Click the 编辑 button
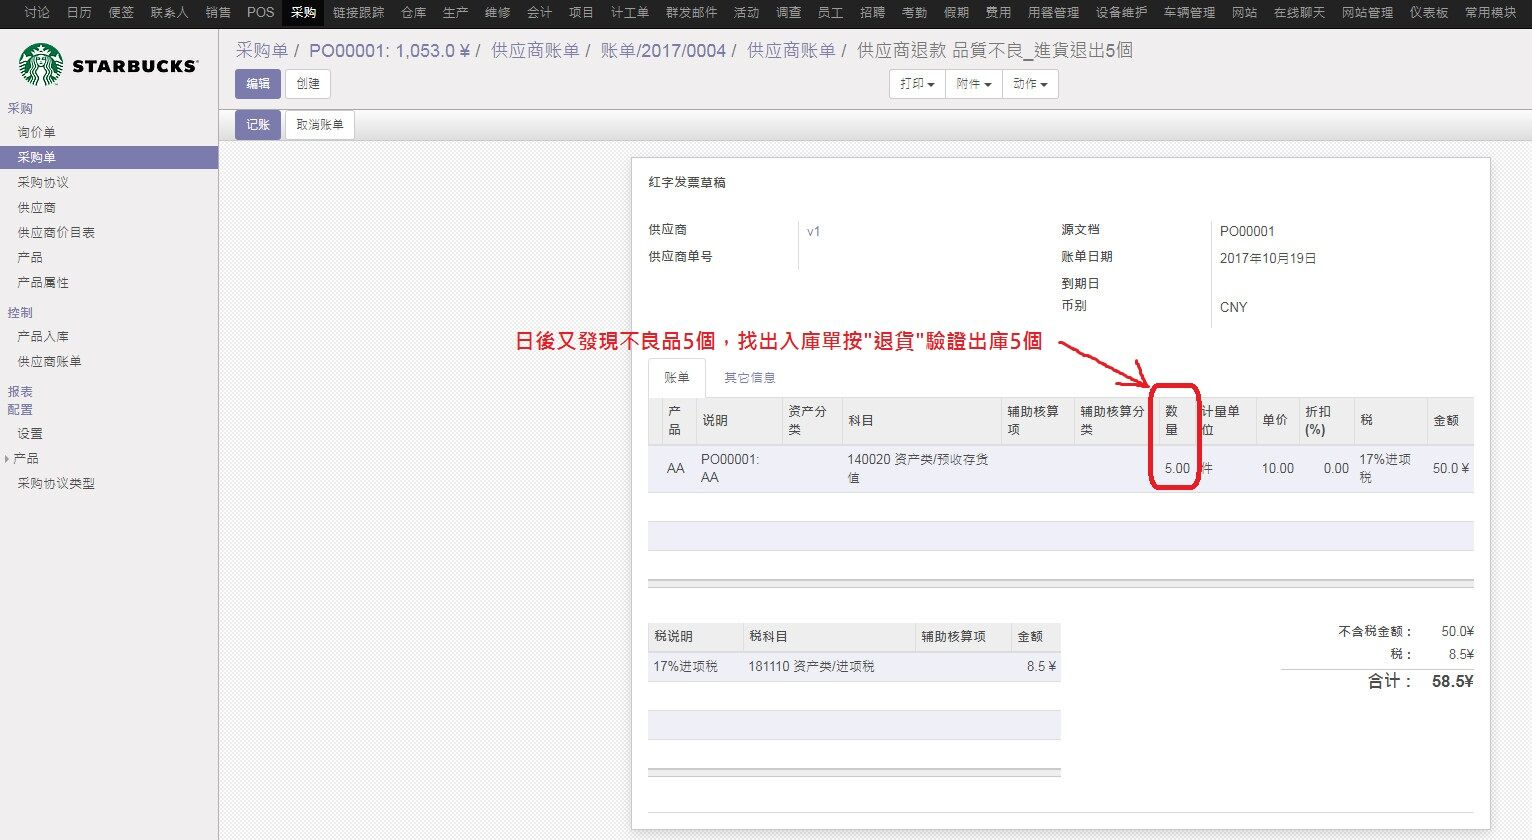Viewport: 1532px width, 840px height. coord(258,84)
